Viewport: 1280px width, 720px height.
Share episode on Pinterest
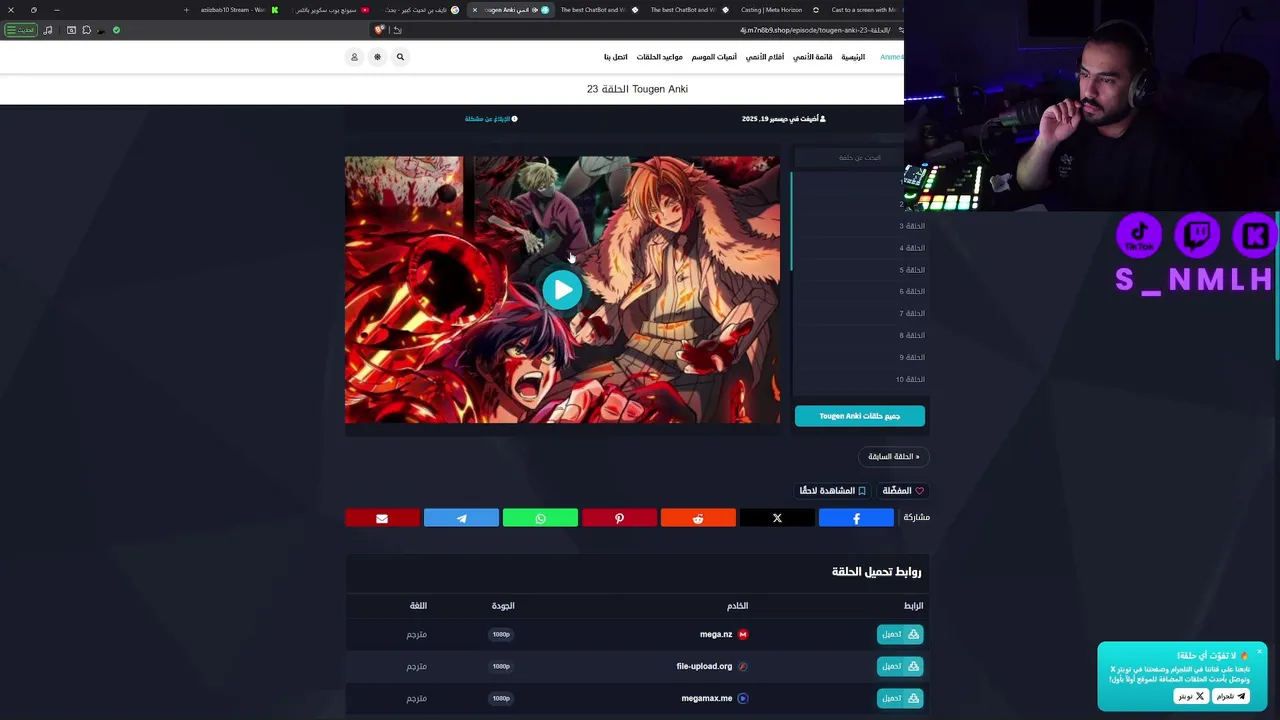coord(619,518)
